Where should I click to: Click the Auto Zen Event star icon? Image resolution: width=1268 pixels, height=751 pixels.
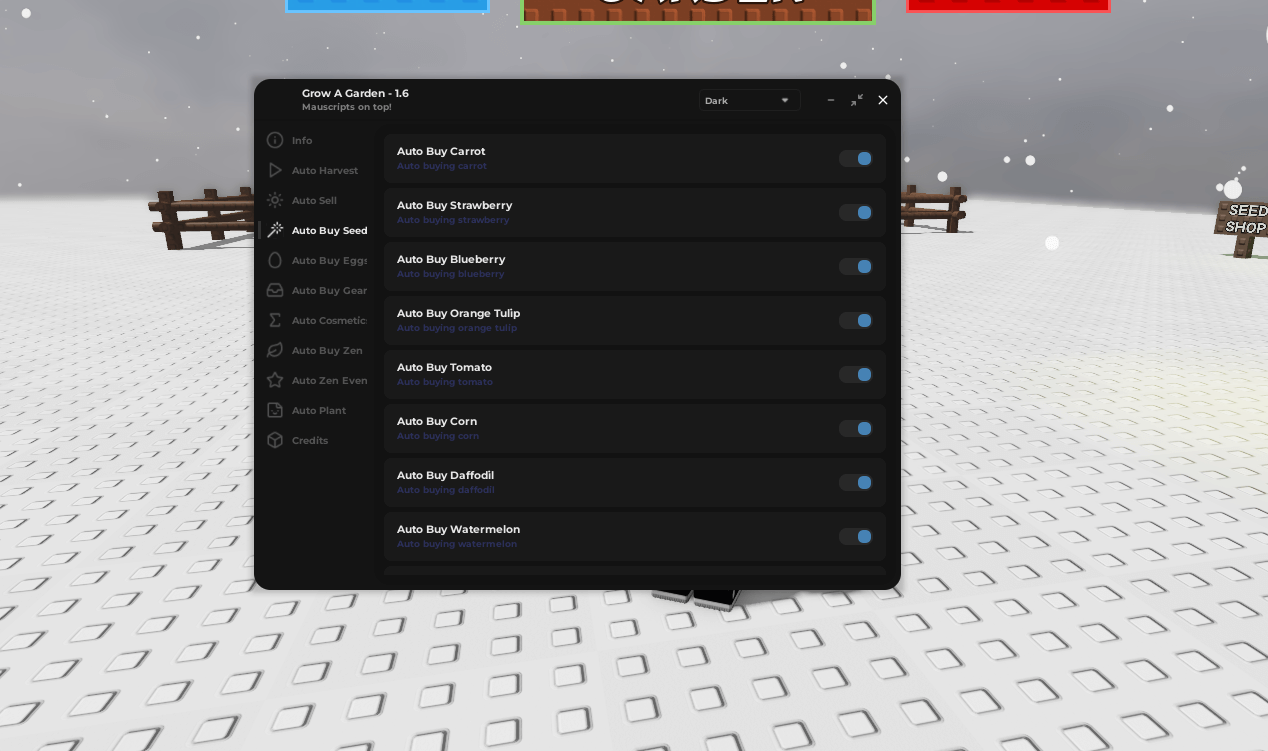(275, 380)
